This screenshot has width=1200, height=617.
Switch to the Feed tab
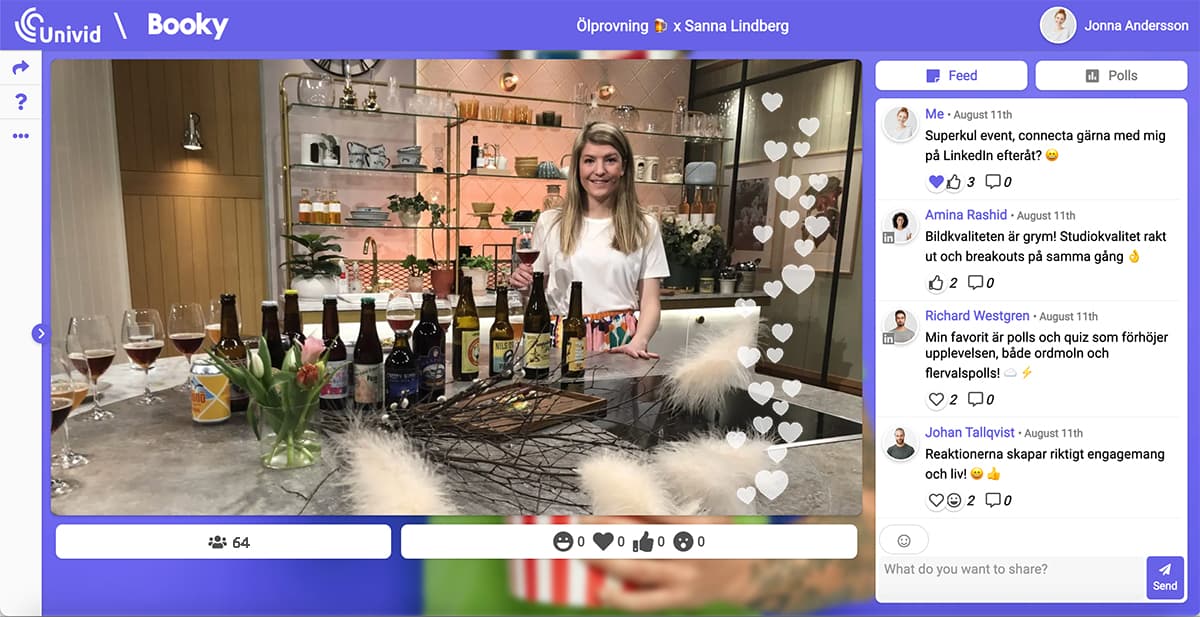click(951, 75)
